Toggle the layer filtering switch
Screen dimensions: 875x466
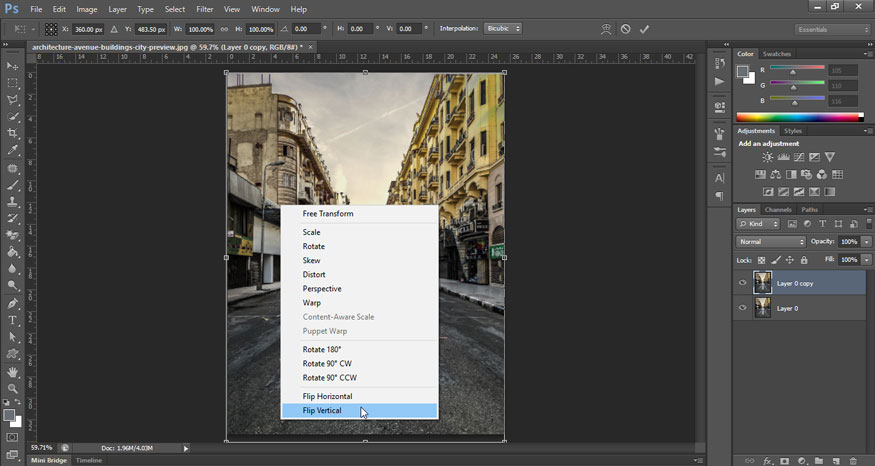[x=869, y=223]
